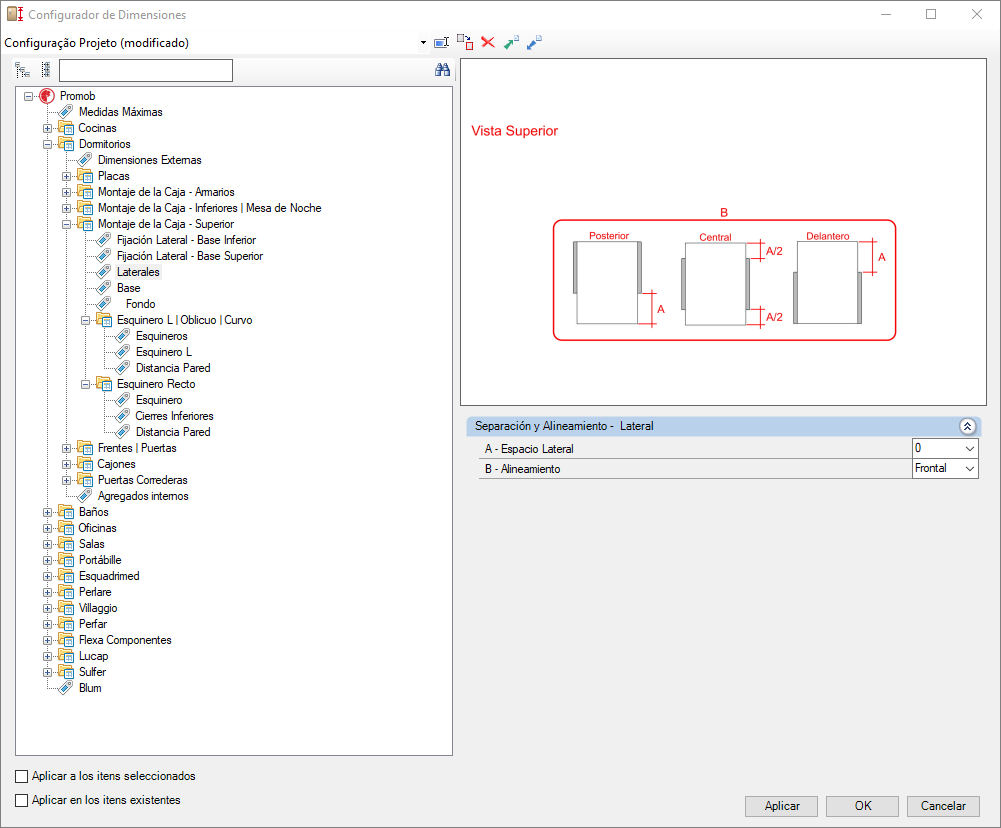Click the A - Espacio Lateral label
Screen dimensions: 1001x828
529,449
